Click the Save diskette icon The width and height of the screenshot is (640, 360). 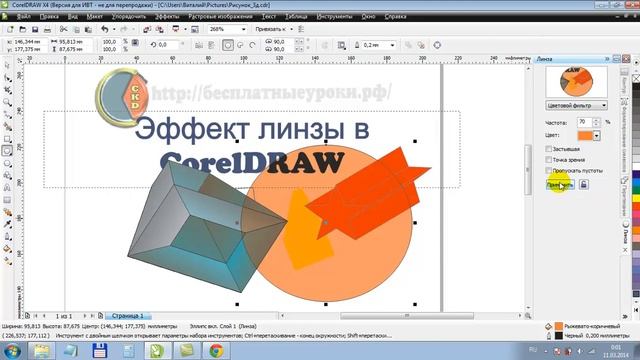click(35, 29)
